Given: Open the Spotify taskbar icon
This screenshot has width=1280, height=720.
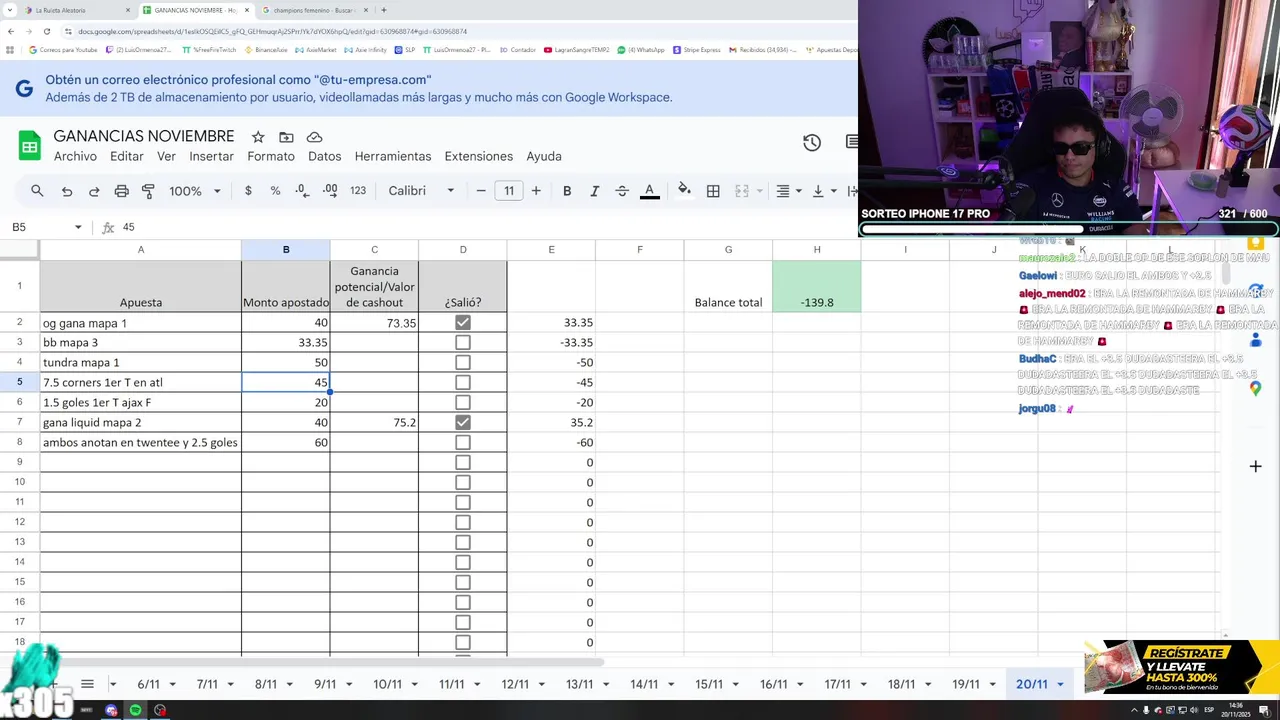Looking at the screenshot, I should pos(136,710).
